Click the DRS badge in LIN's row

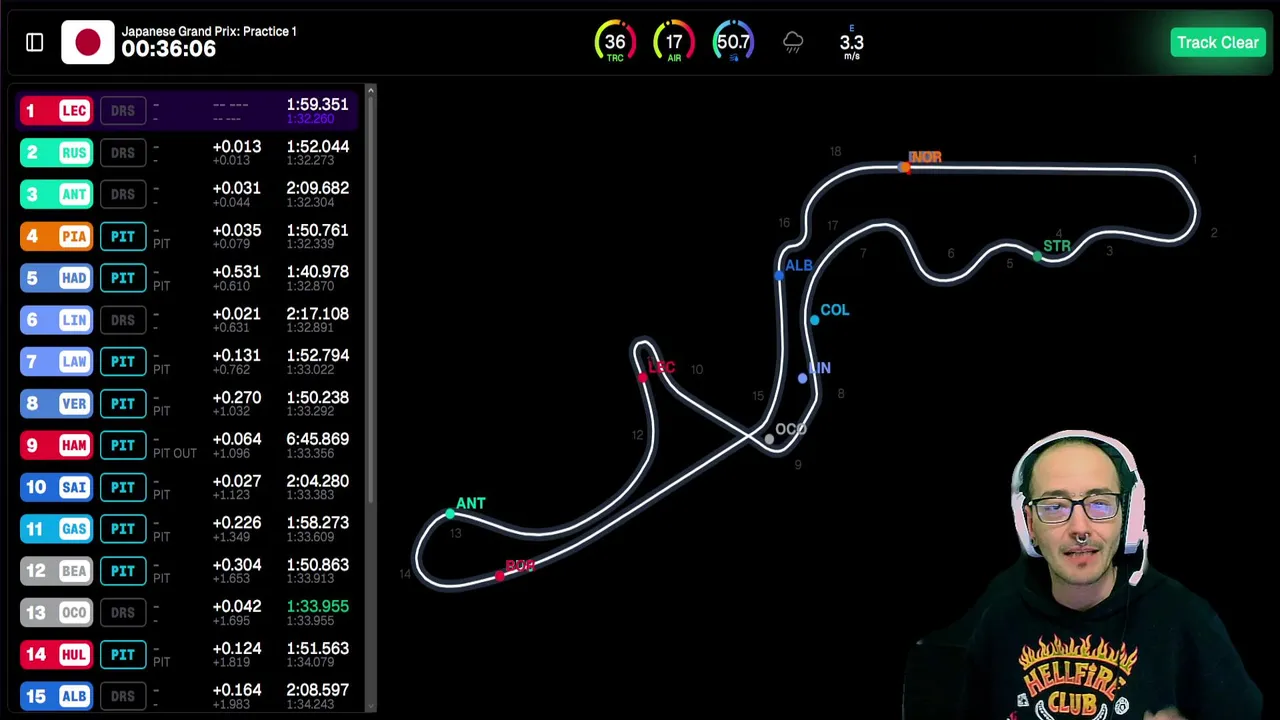123,319
